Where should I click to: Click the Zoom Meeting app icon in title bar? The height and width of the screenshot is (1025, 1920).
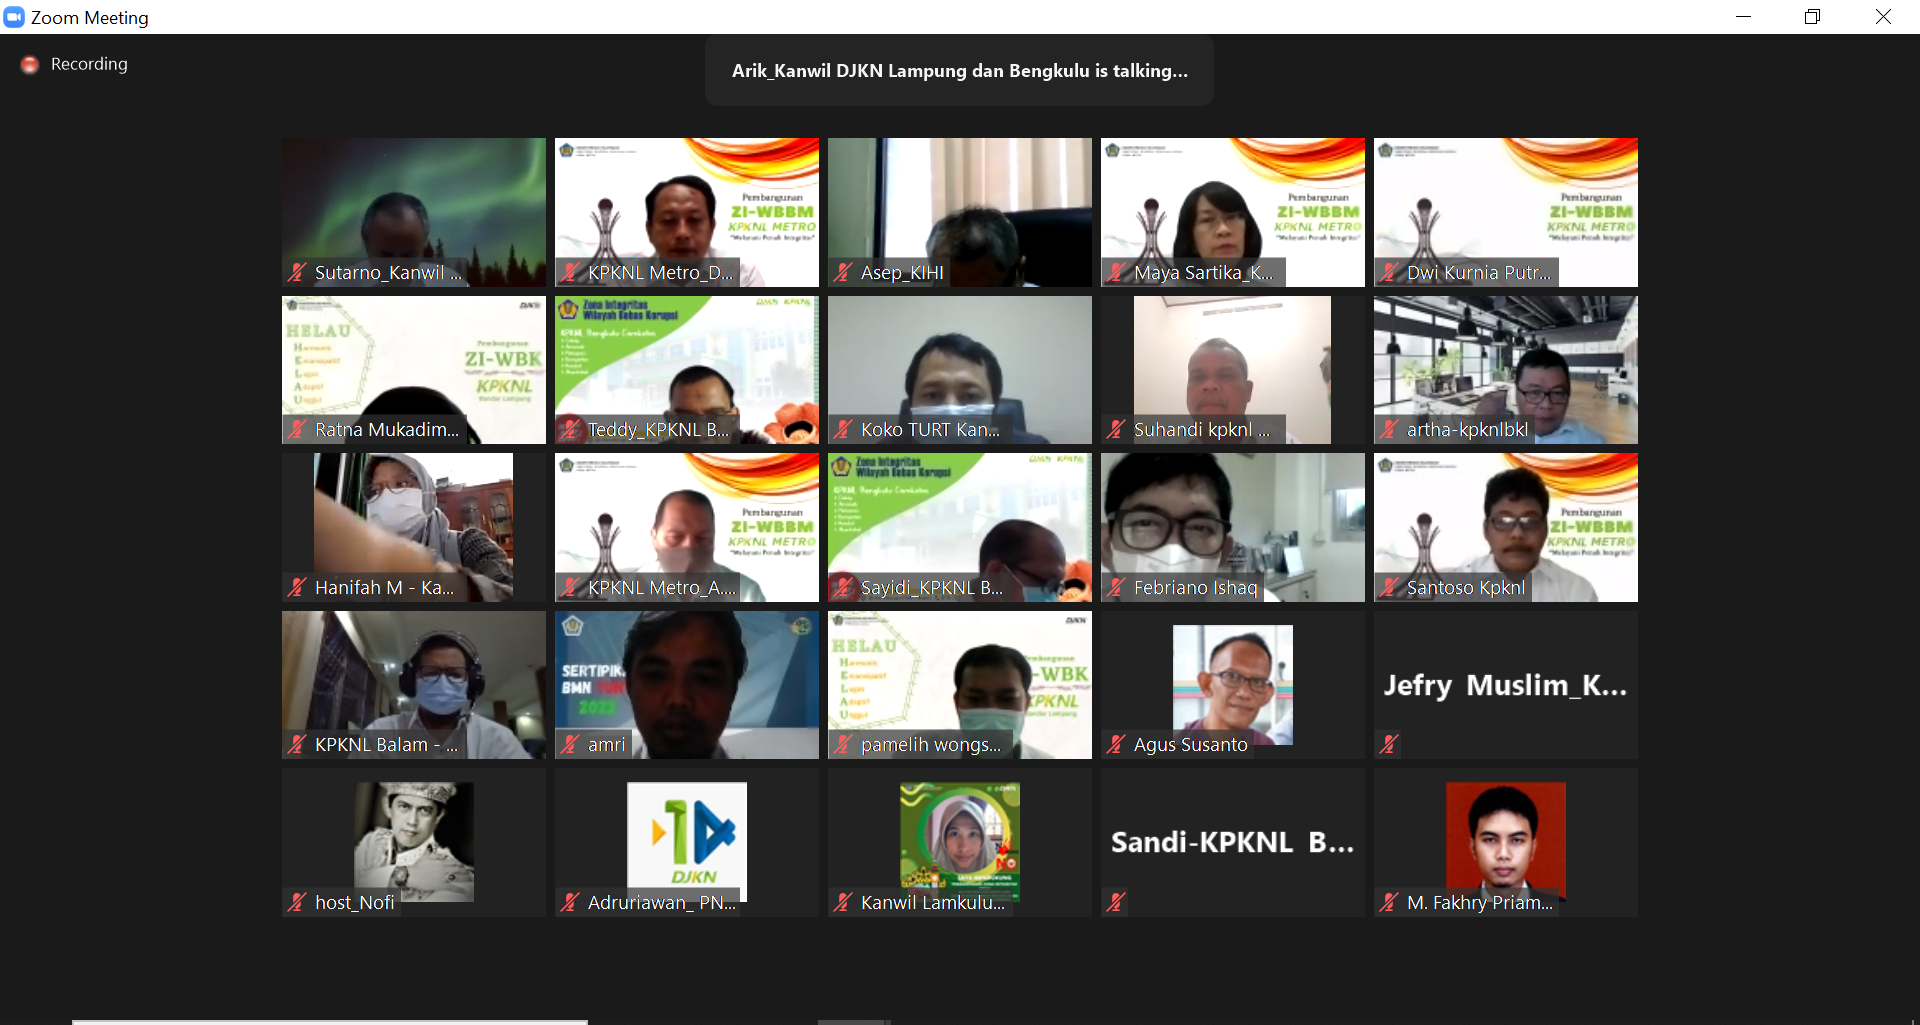[14, 17]
